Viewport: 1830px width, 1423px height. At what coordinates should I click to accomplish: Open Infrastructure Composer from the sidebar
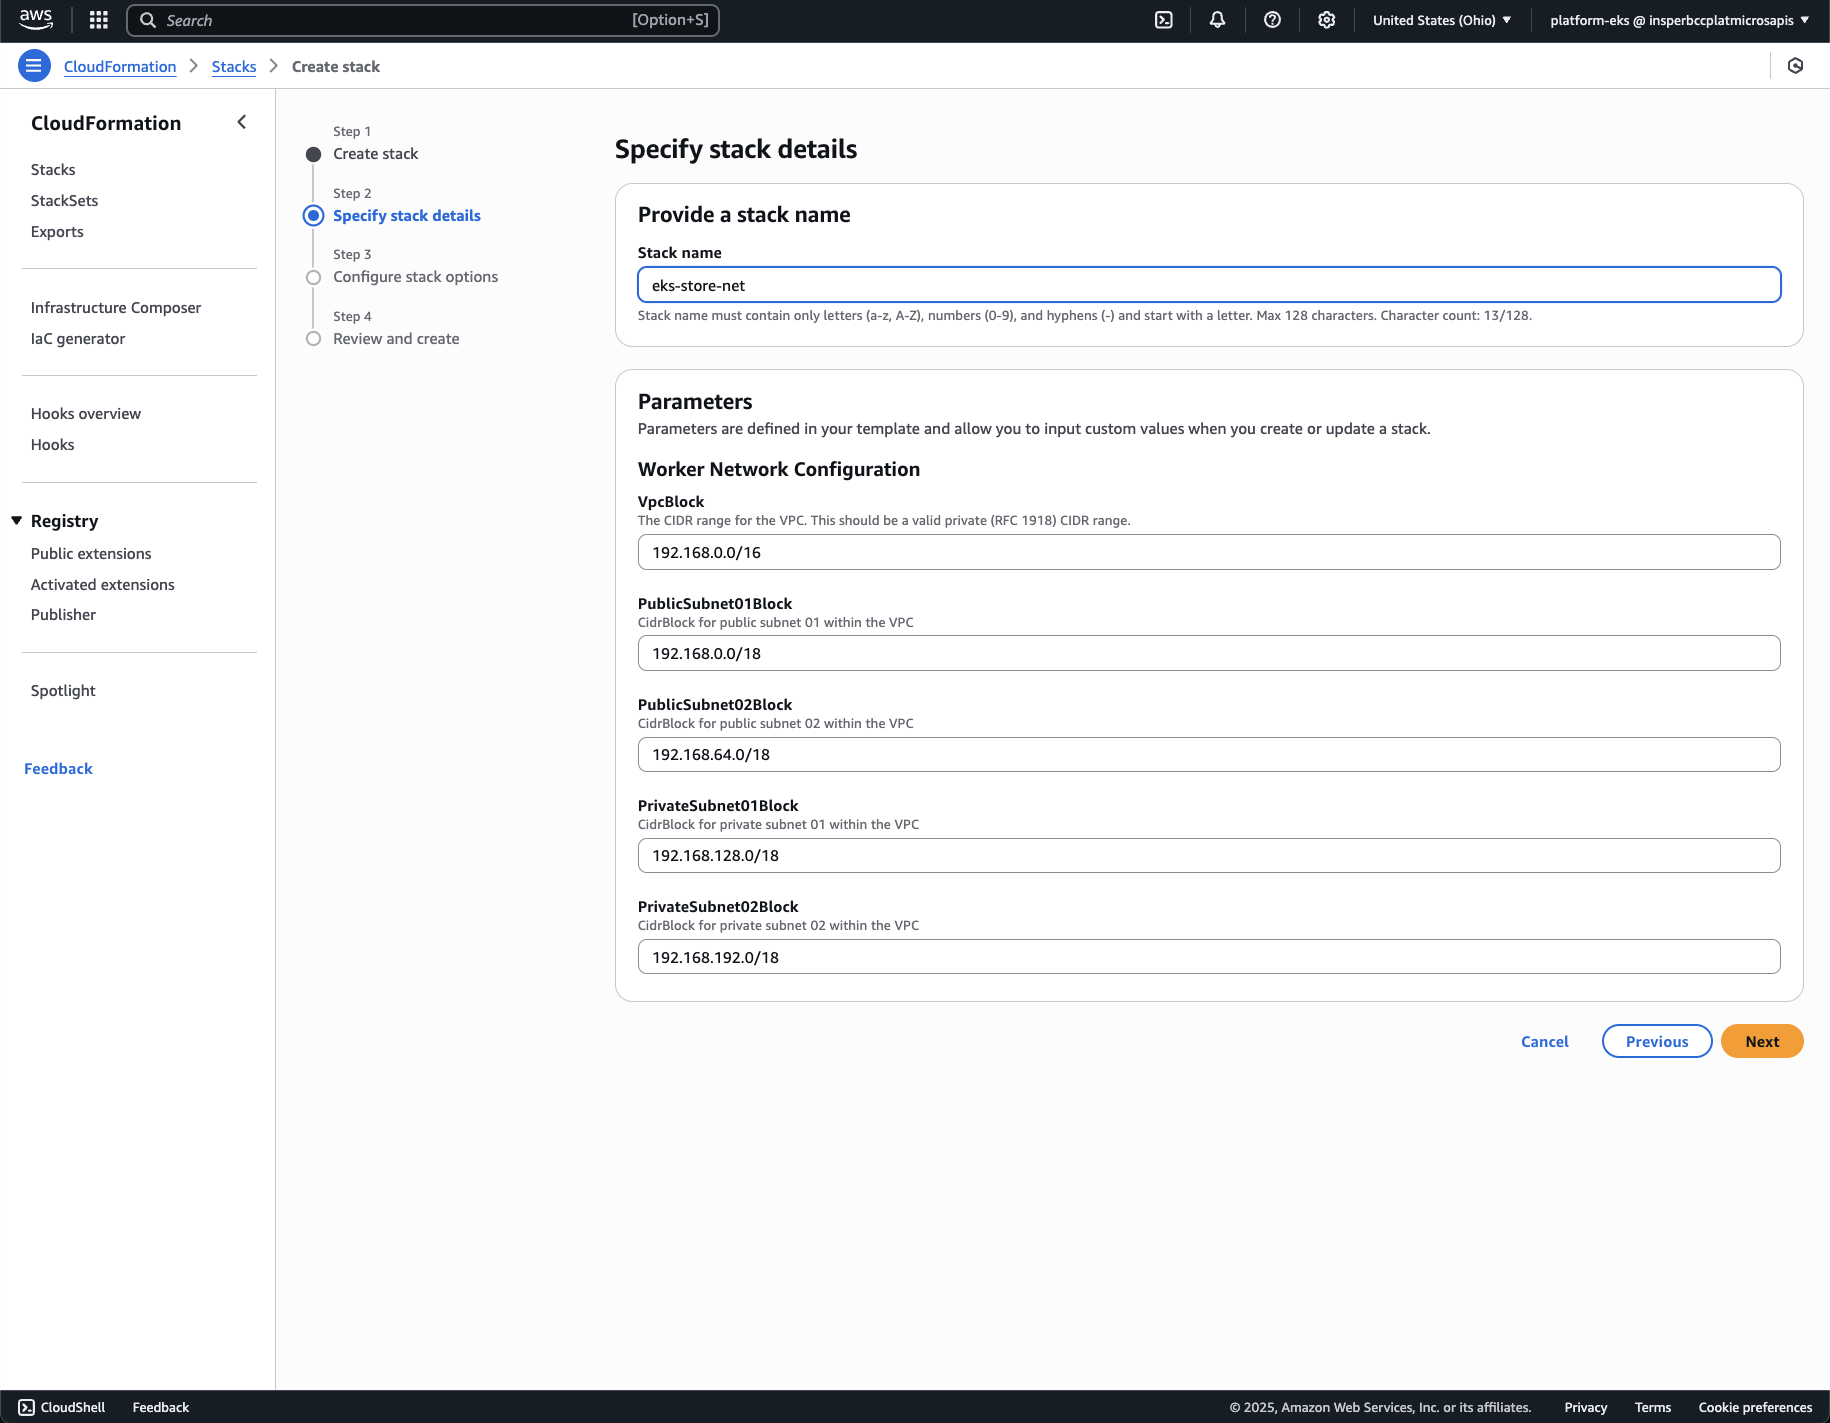pyautogui.click(x=116, y=308)
